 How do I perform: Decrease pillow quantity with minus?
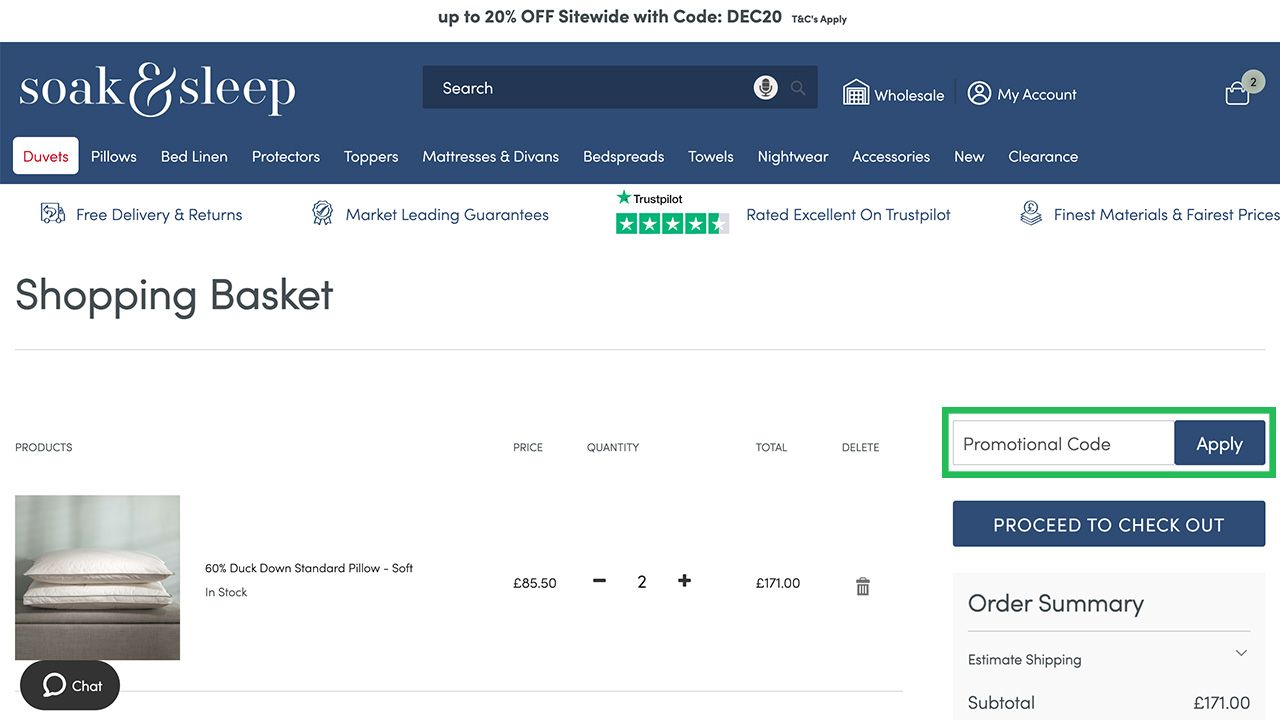(x=599, y=581)
